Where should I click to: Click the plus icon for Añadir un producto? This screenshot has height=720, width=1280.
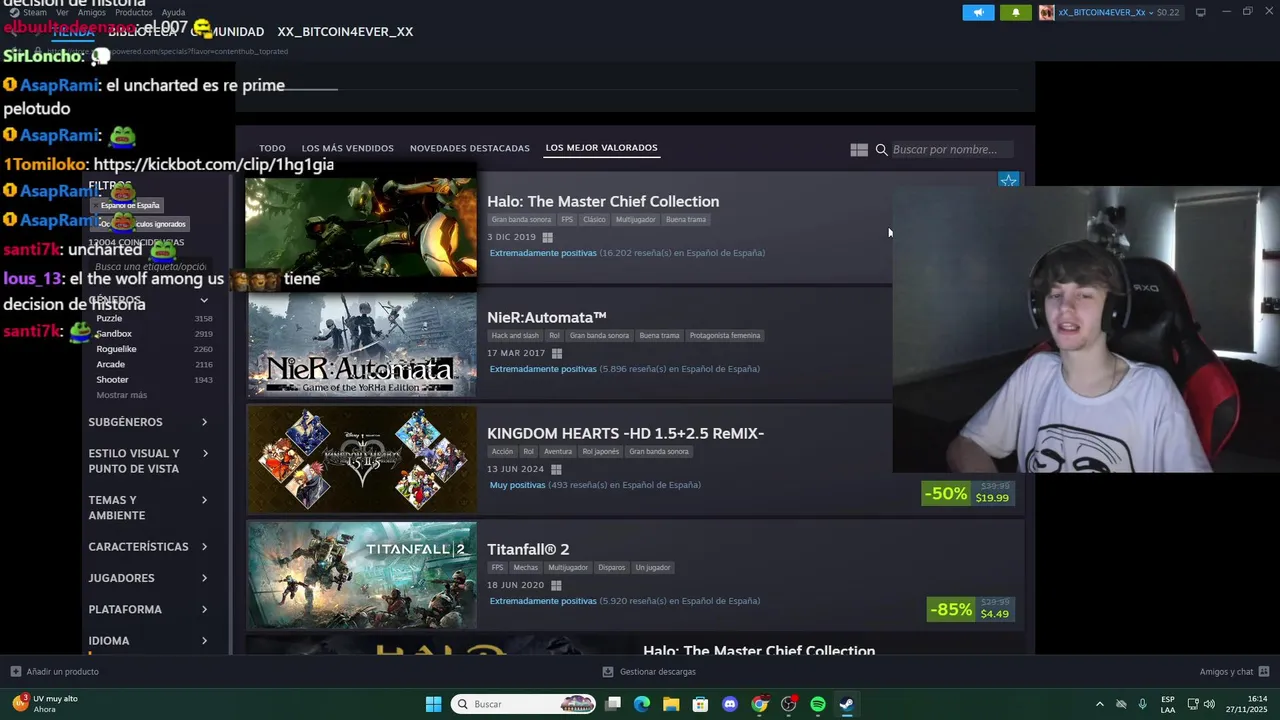coord(15,672)
